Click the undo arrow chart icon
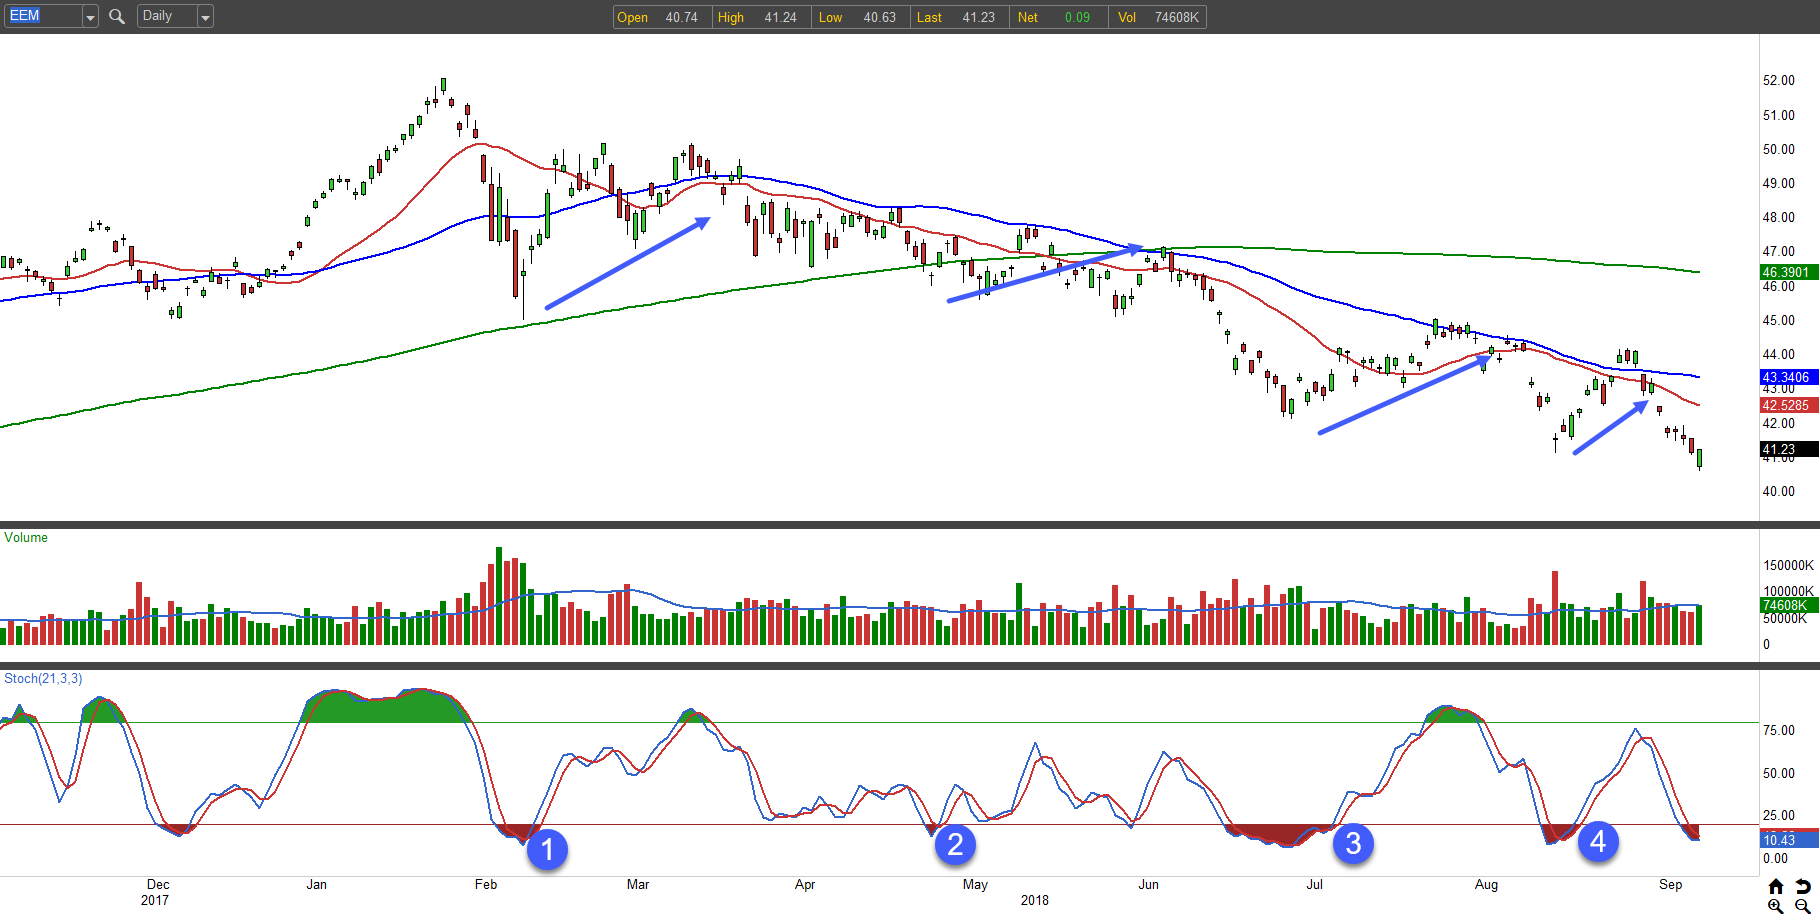 tap(1802, 886)
